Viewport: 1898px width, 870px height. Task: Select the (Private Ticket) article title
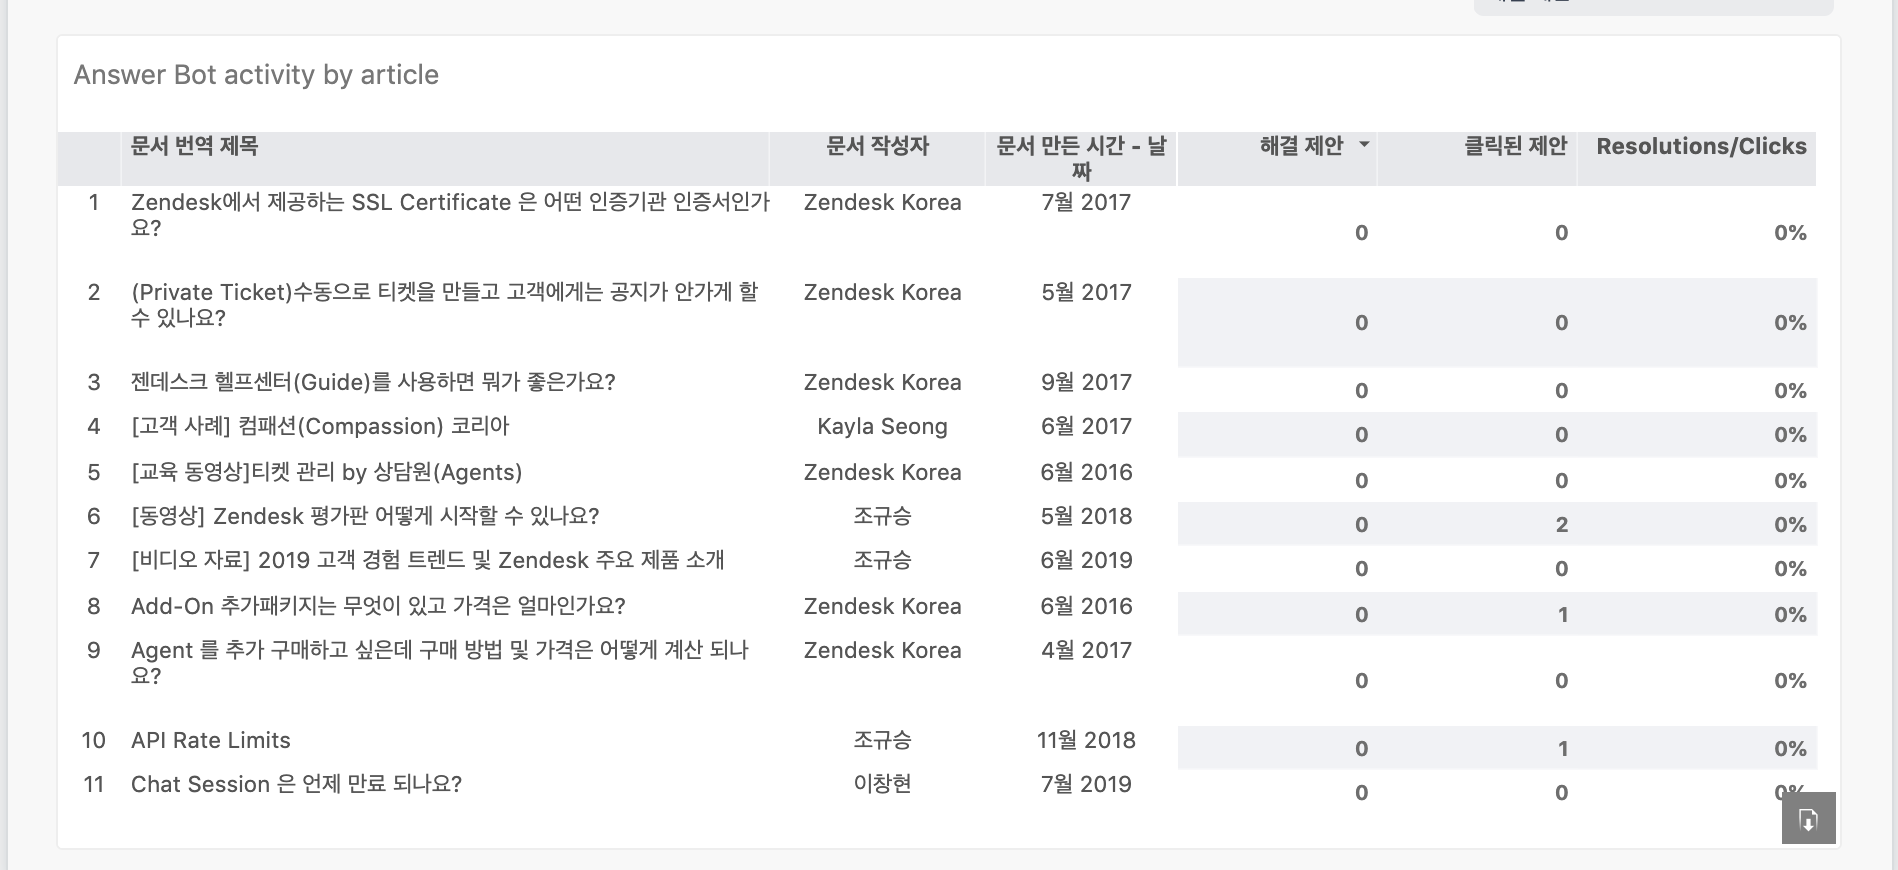tap(445, 304)
